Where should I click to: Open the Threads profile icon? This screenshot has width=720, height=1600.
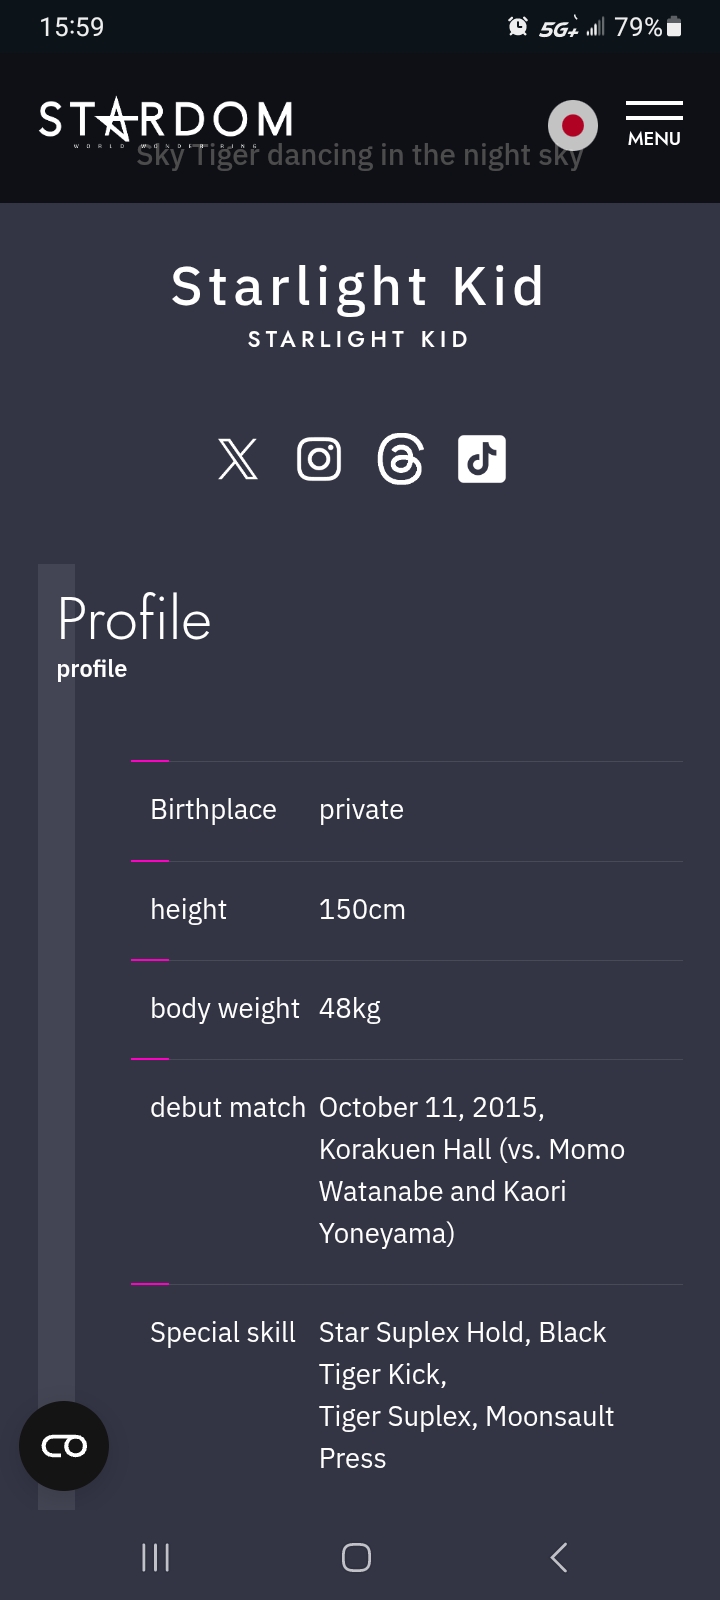pyautogui.click(x=400, y=459)
